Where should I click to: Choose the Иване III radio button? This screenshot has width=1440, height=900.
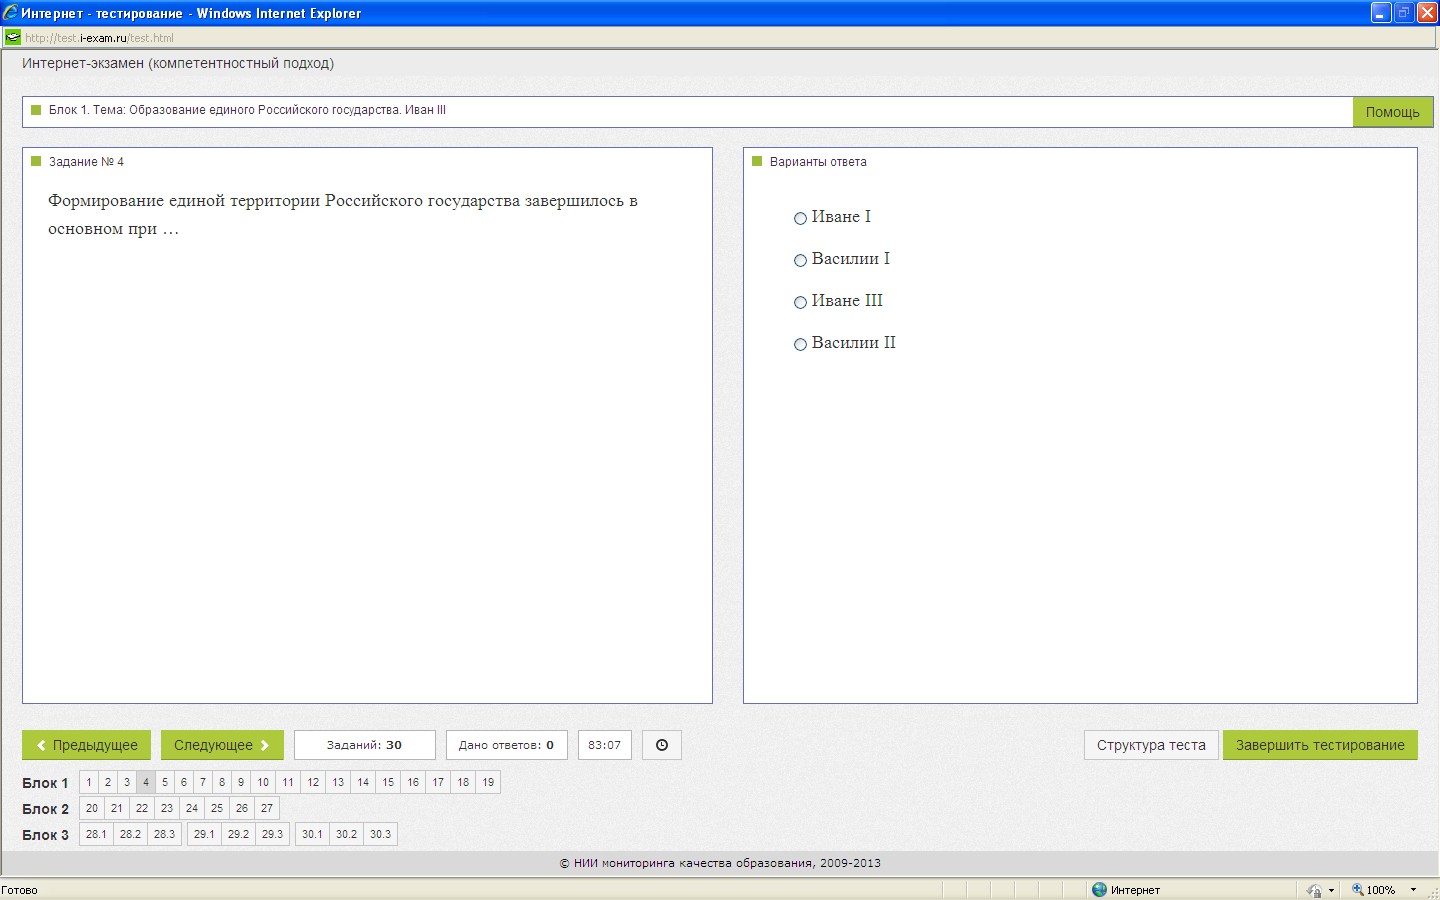800,302
